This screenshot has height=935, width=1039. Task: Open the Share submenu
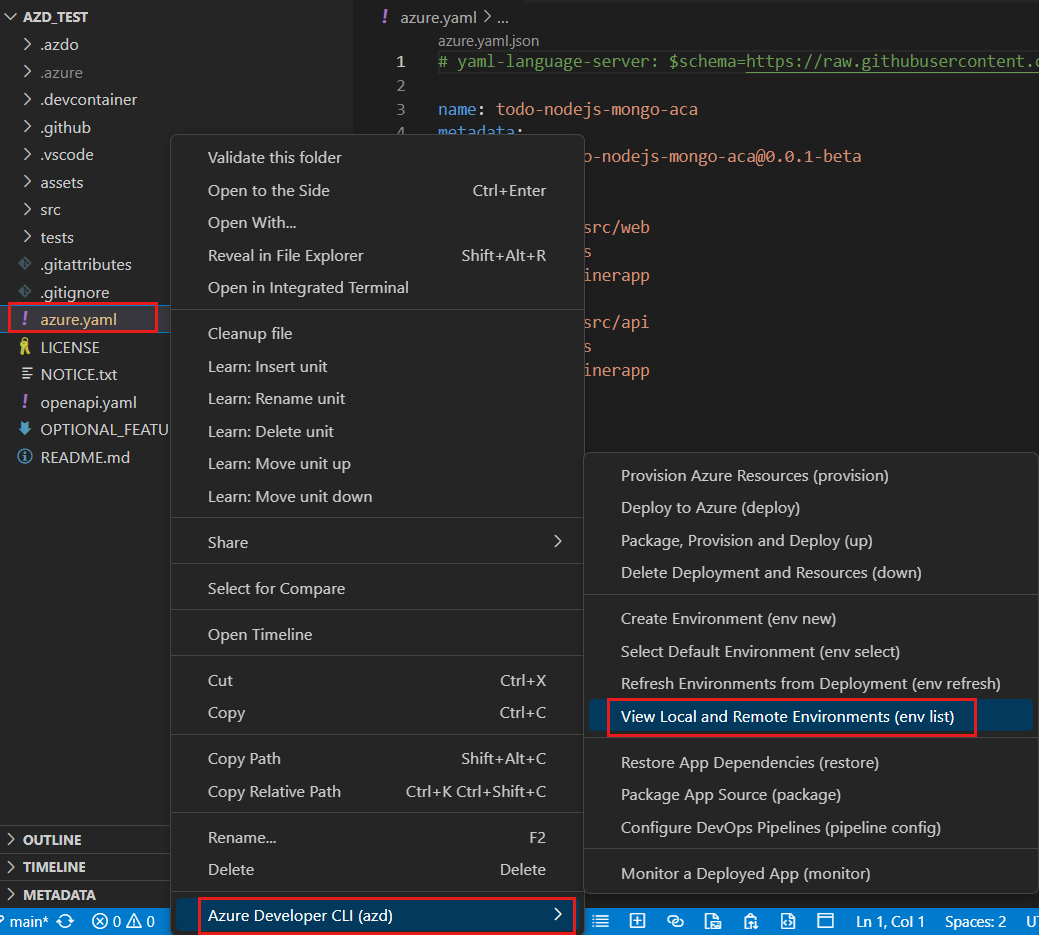[377, 542]
